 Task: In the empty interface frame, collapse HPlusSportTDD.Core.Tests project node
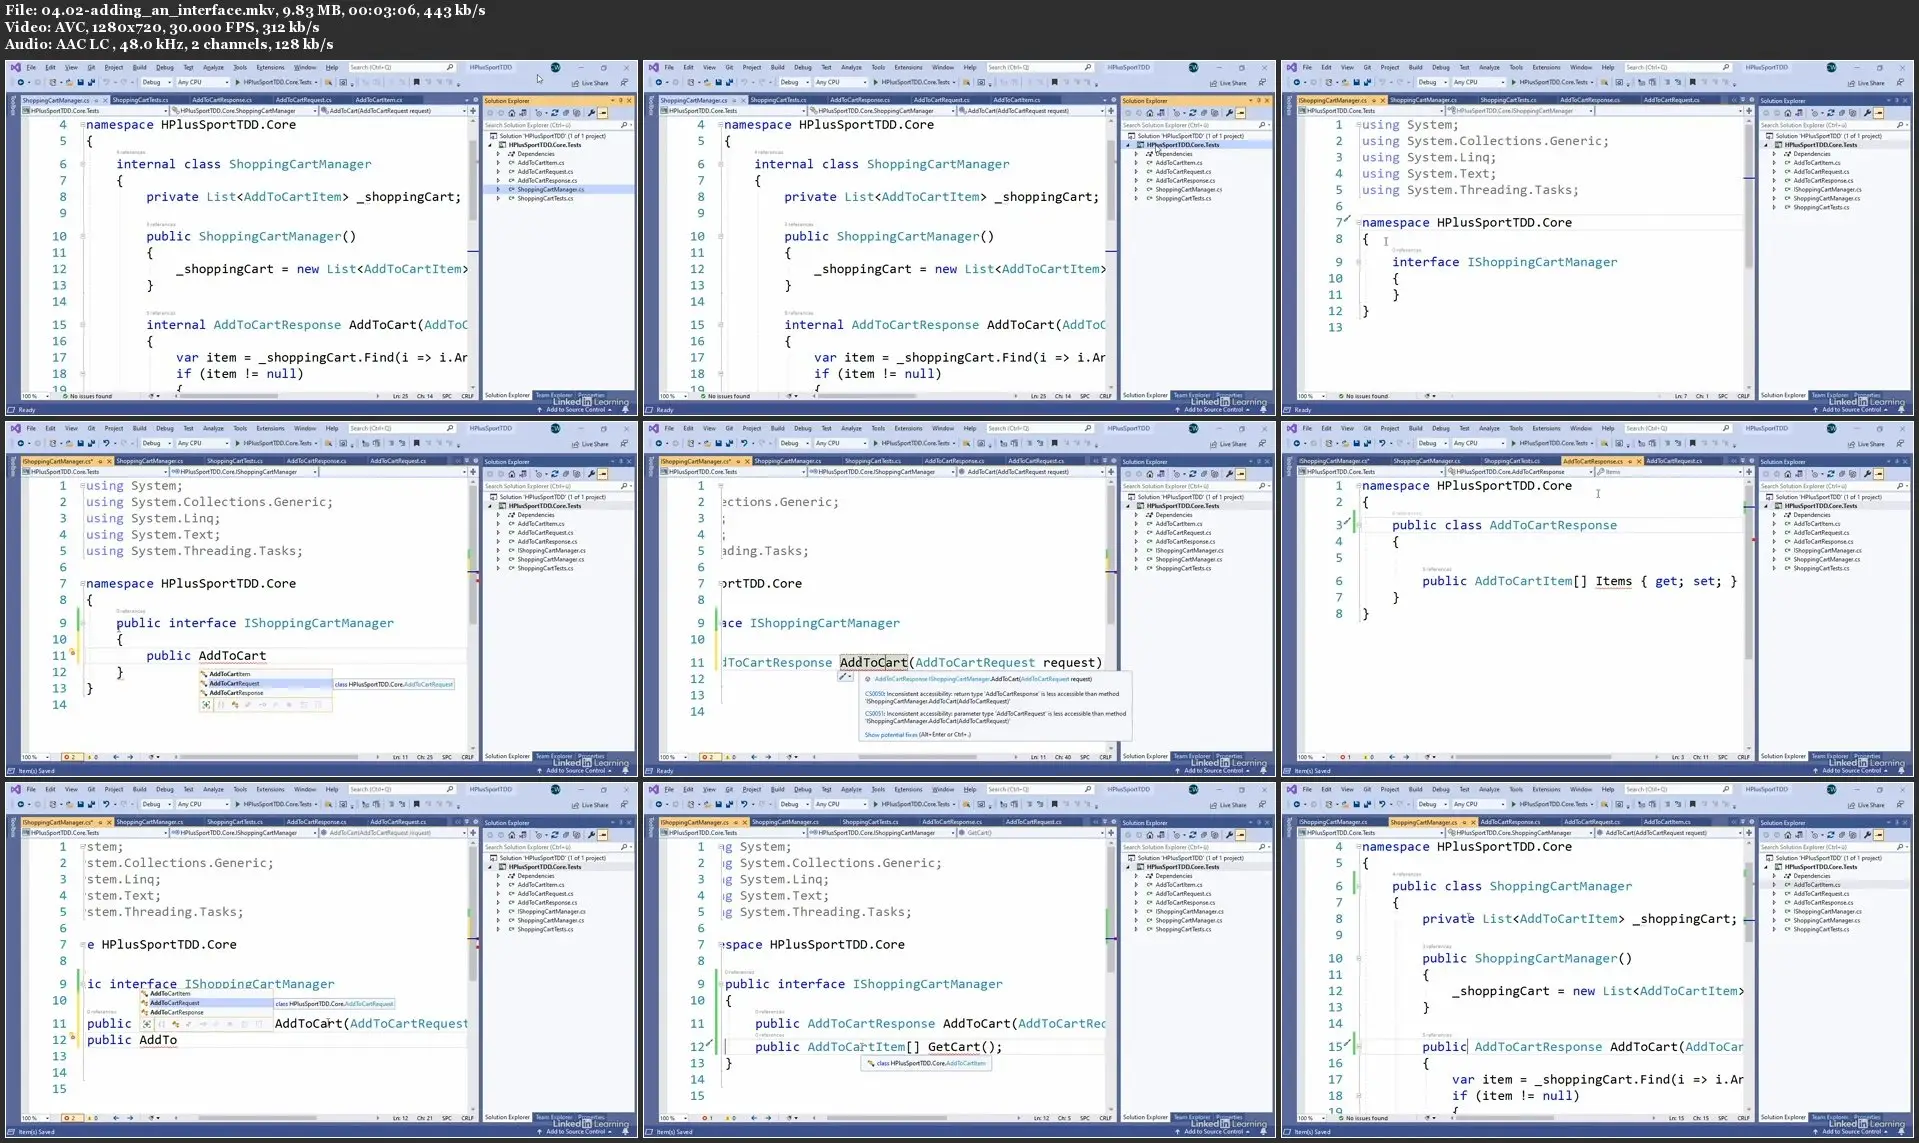tap(1767, 145)
